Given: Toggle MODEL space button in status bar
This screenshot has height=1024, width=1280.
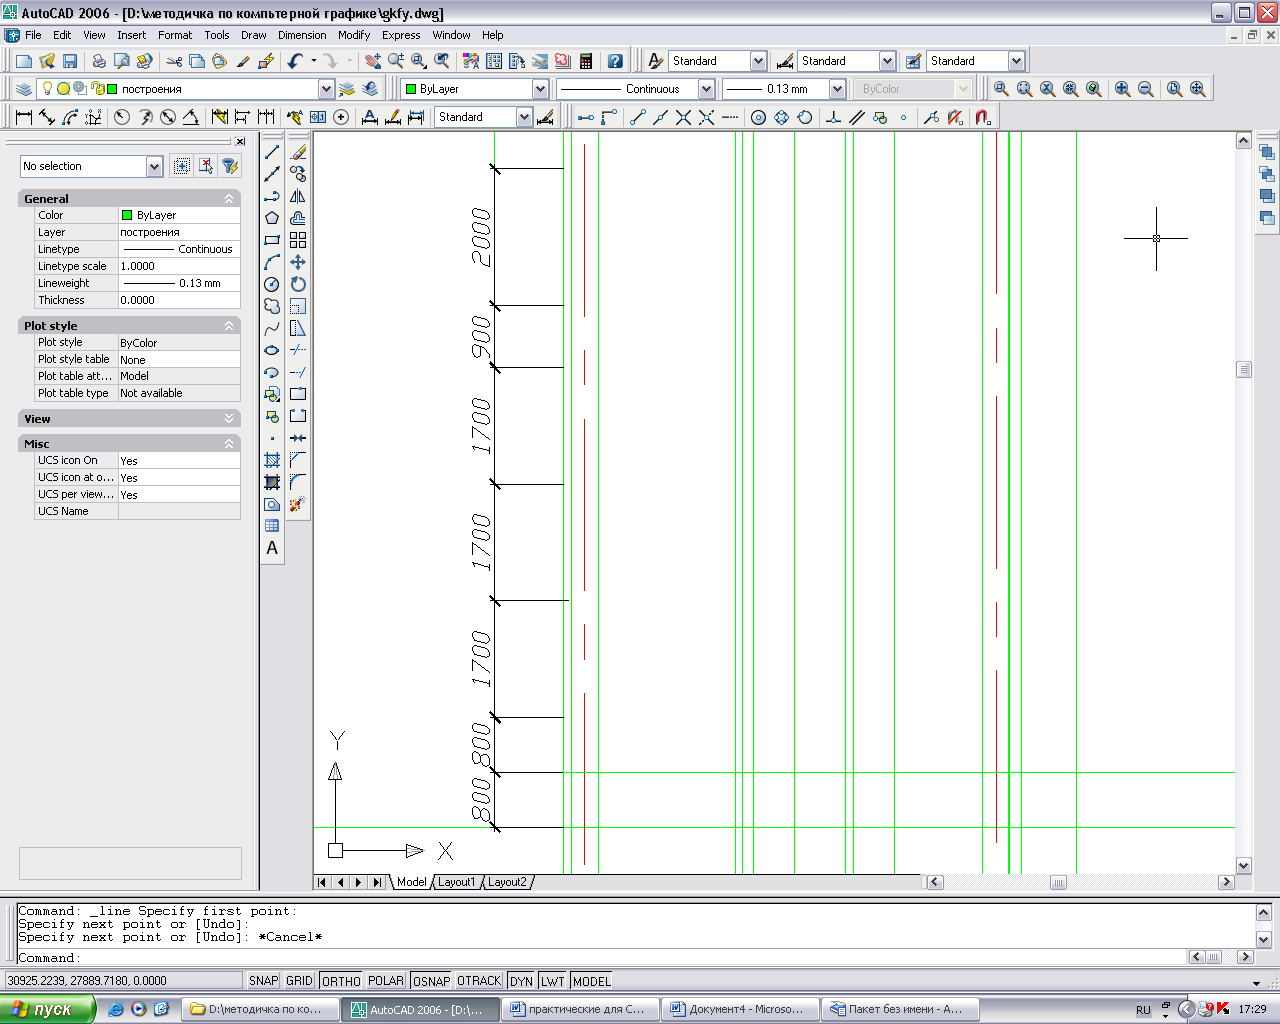Looking at the screenshot, I should click(x=592, y=981).
